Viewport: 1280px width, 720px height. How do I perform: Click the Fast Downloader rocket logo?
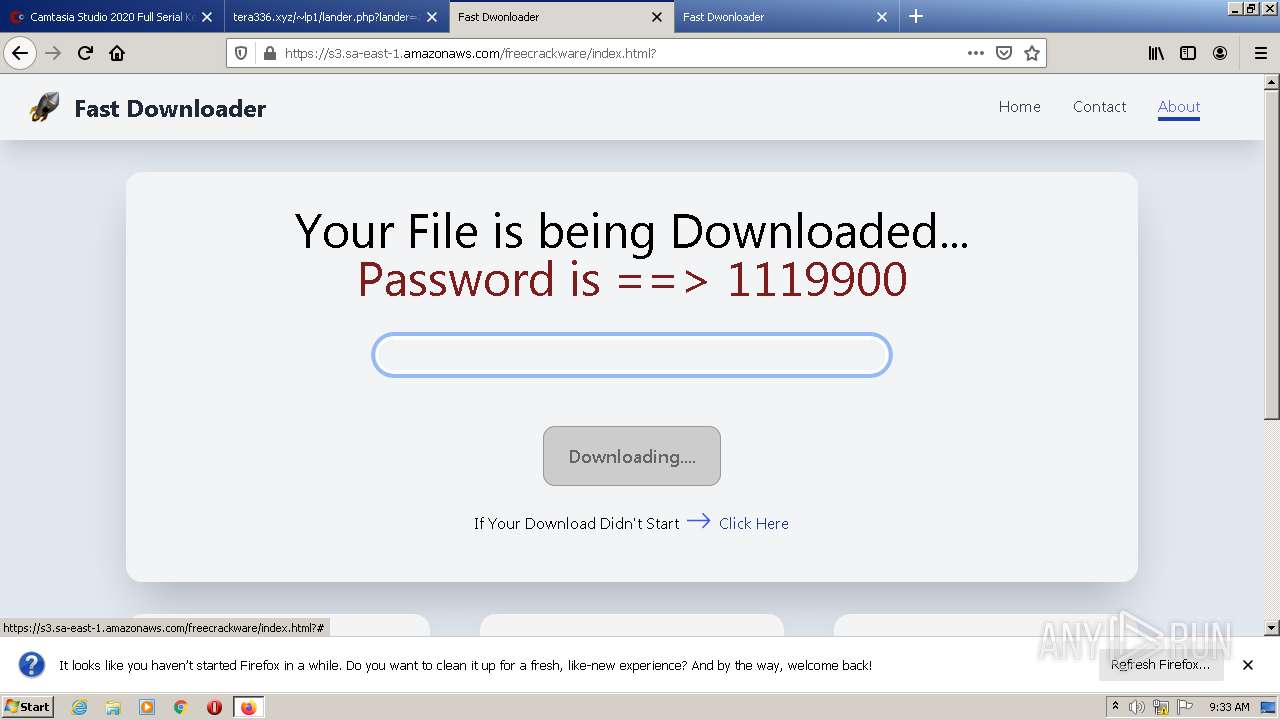[x=45, y=107]
